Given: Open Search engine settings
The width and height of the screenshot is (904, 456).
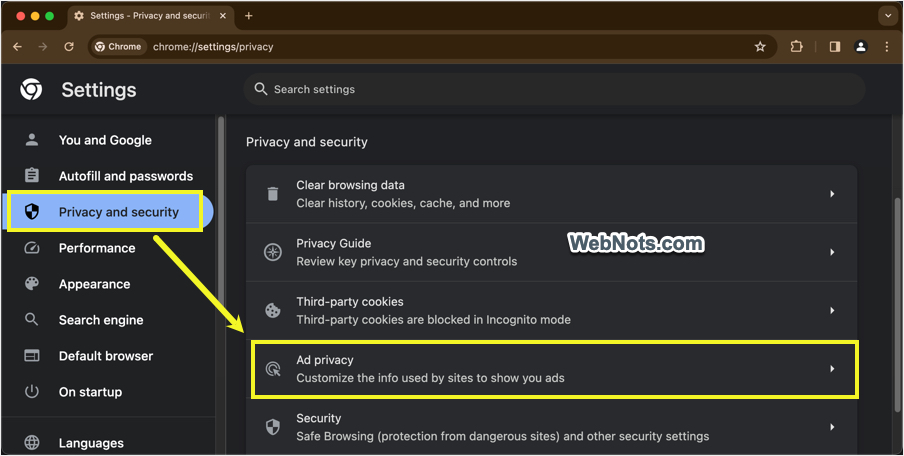Looking at the screenshot, I should pyautogui.click(x=108, y=320).
